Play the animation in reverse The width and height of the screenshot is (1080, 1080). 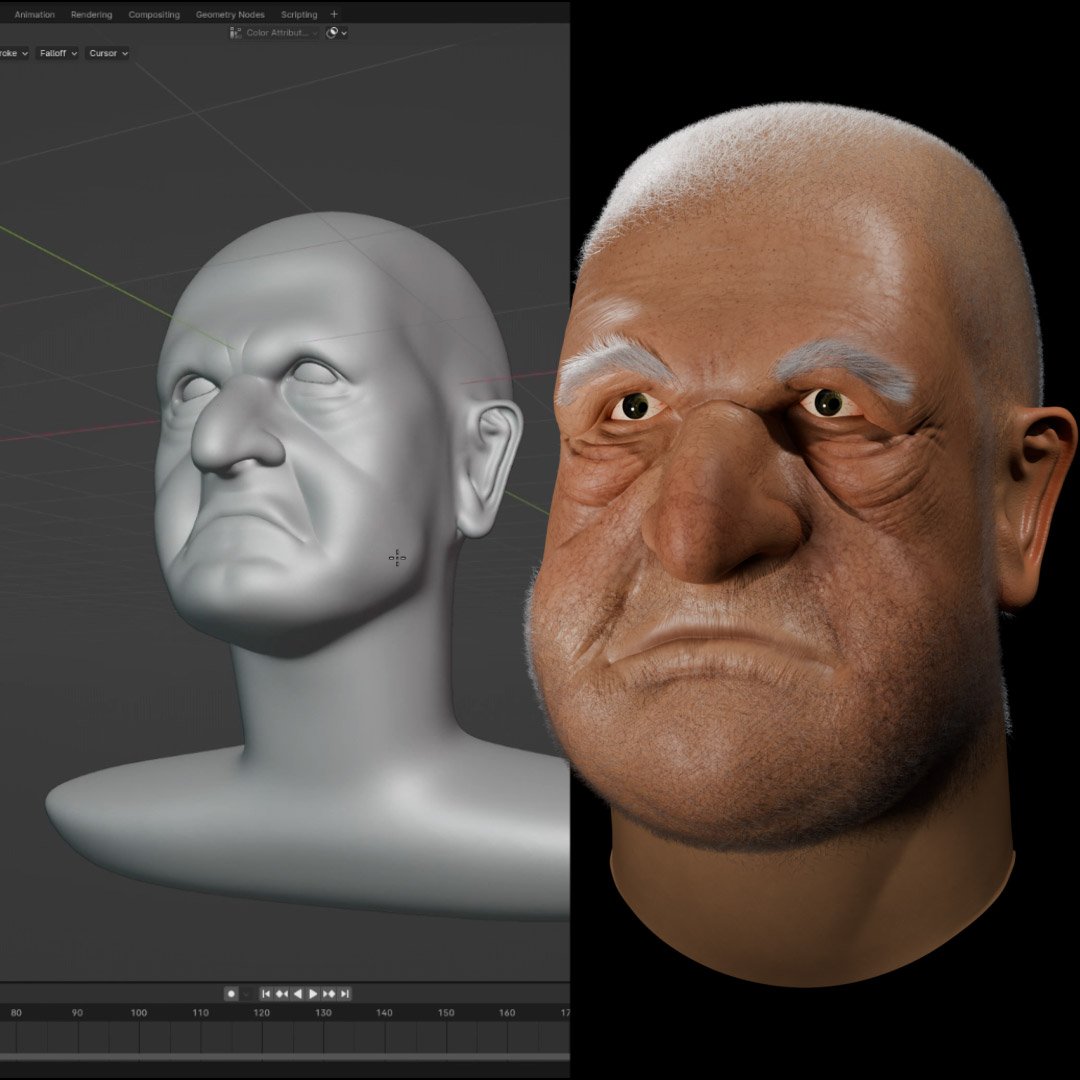[298, 993]
